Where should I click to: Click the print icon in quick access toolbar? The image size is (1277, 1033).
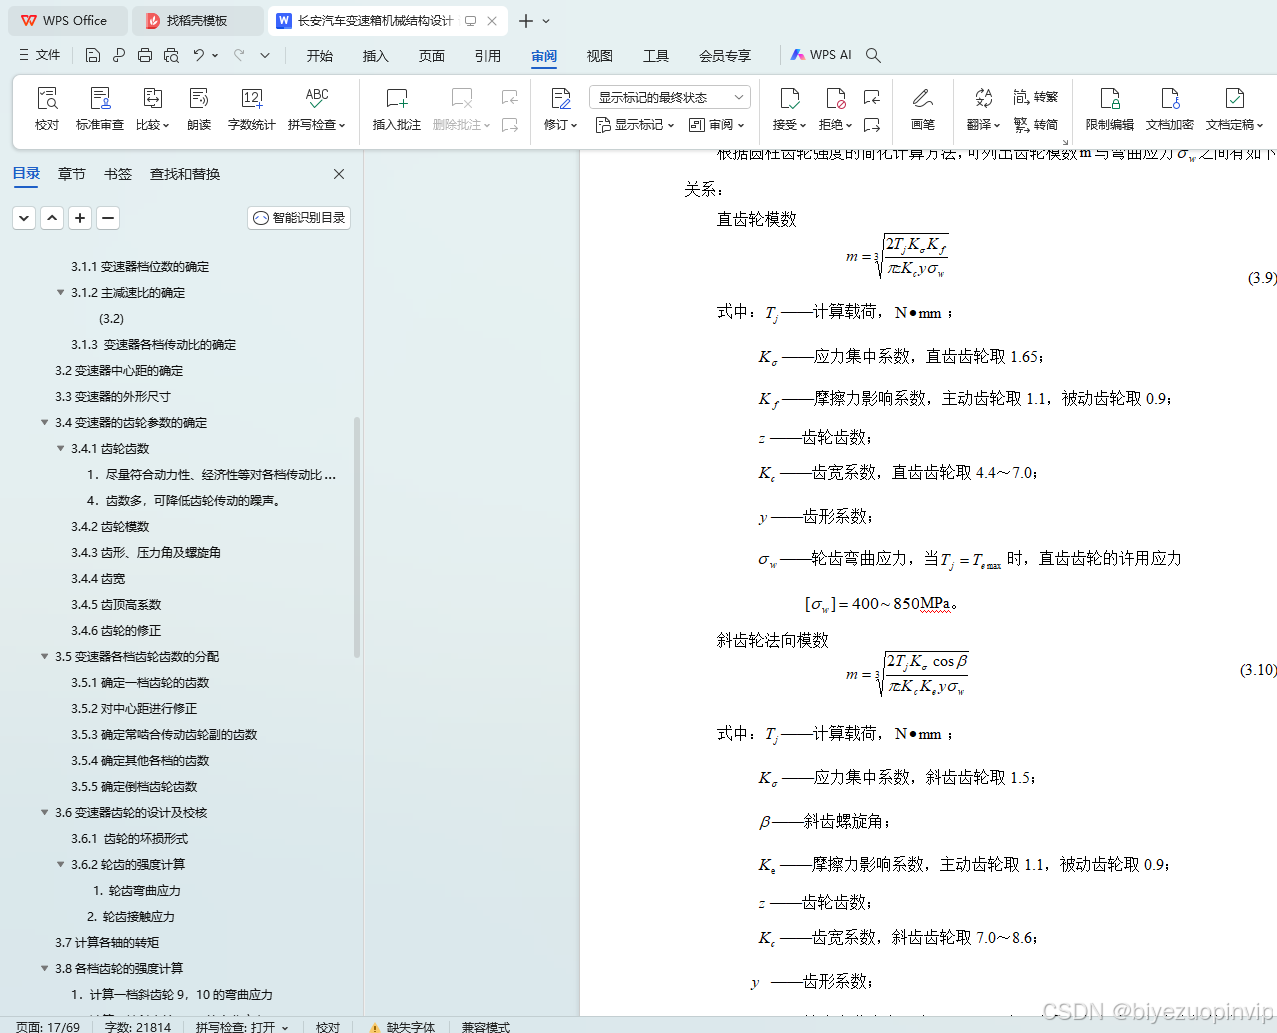[145, 55]
